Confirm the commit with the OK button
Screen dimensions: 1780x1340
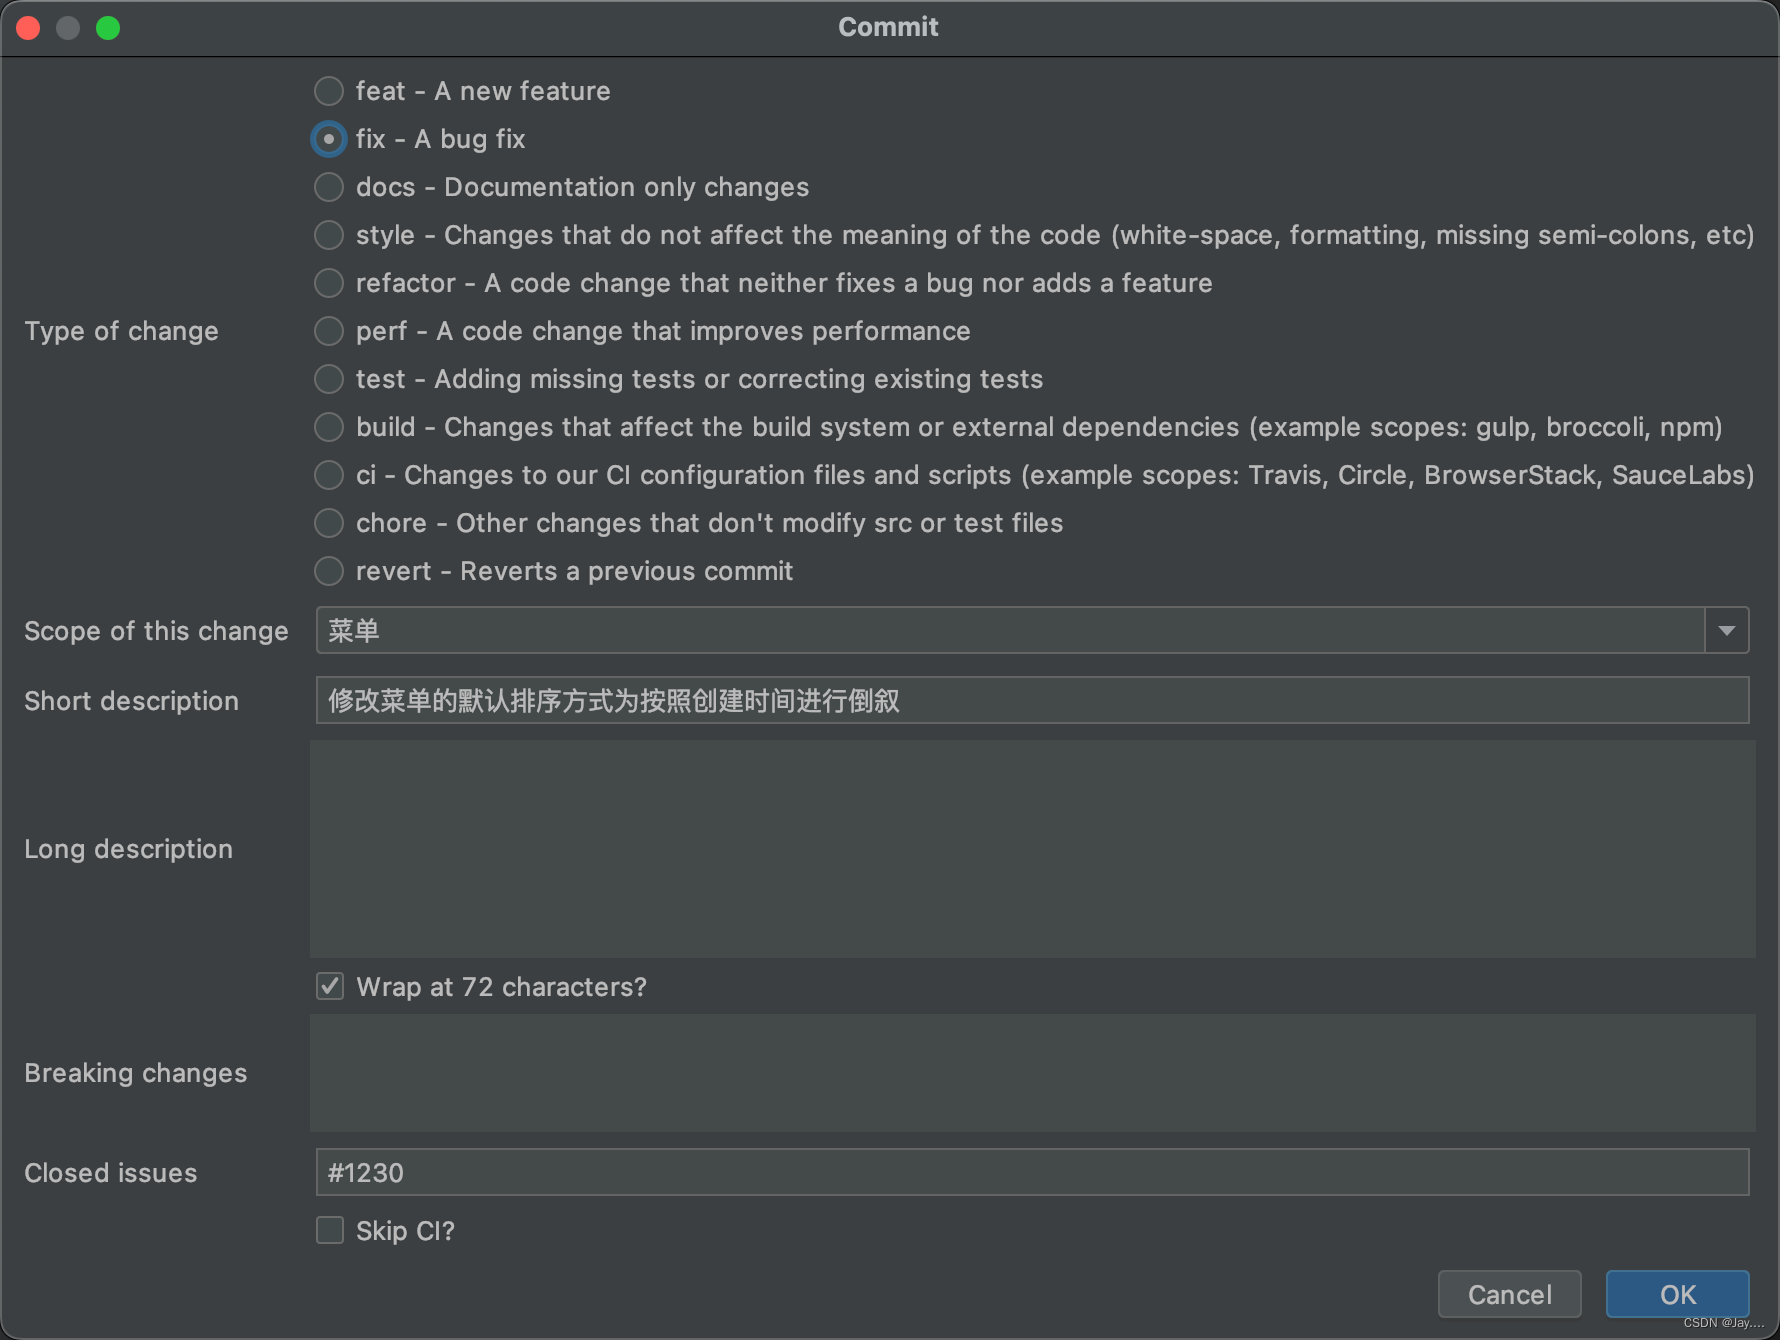(x=1678, y=1295)
